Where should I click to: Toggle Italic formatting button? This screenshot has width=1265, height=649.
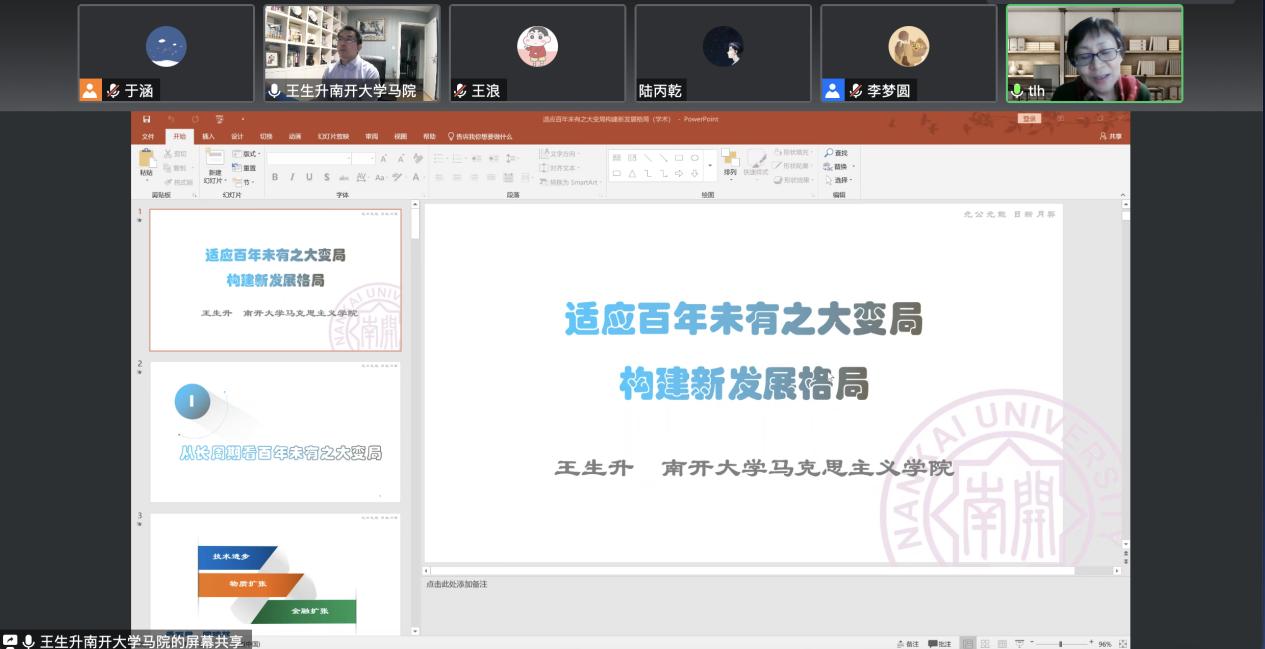click(292, 177)
